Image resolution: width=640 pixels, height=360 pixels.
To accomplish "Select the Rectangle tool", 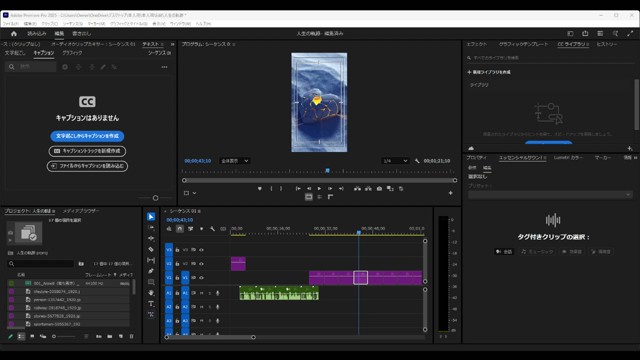I will 151,282.
